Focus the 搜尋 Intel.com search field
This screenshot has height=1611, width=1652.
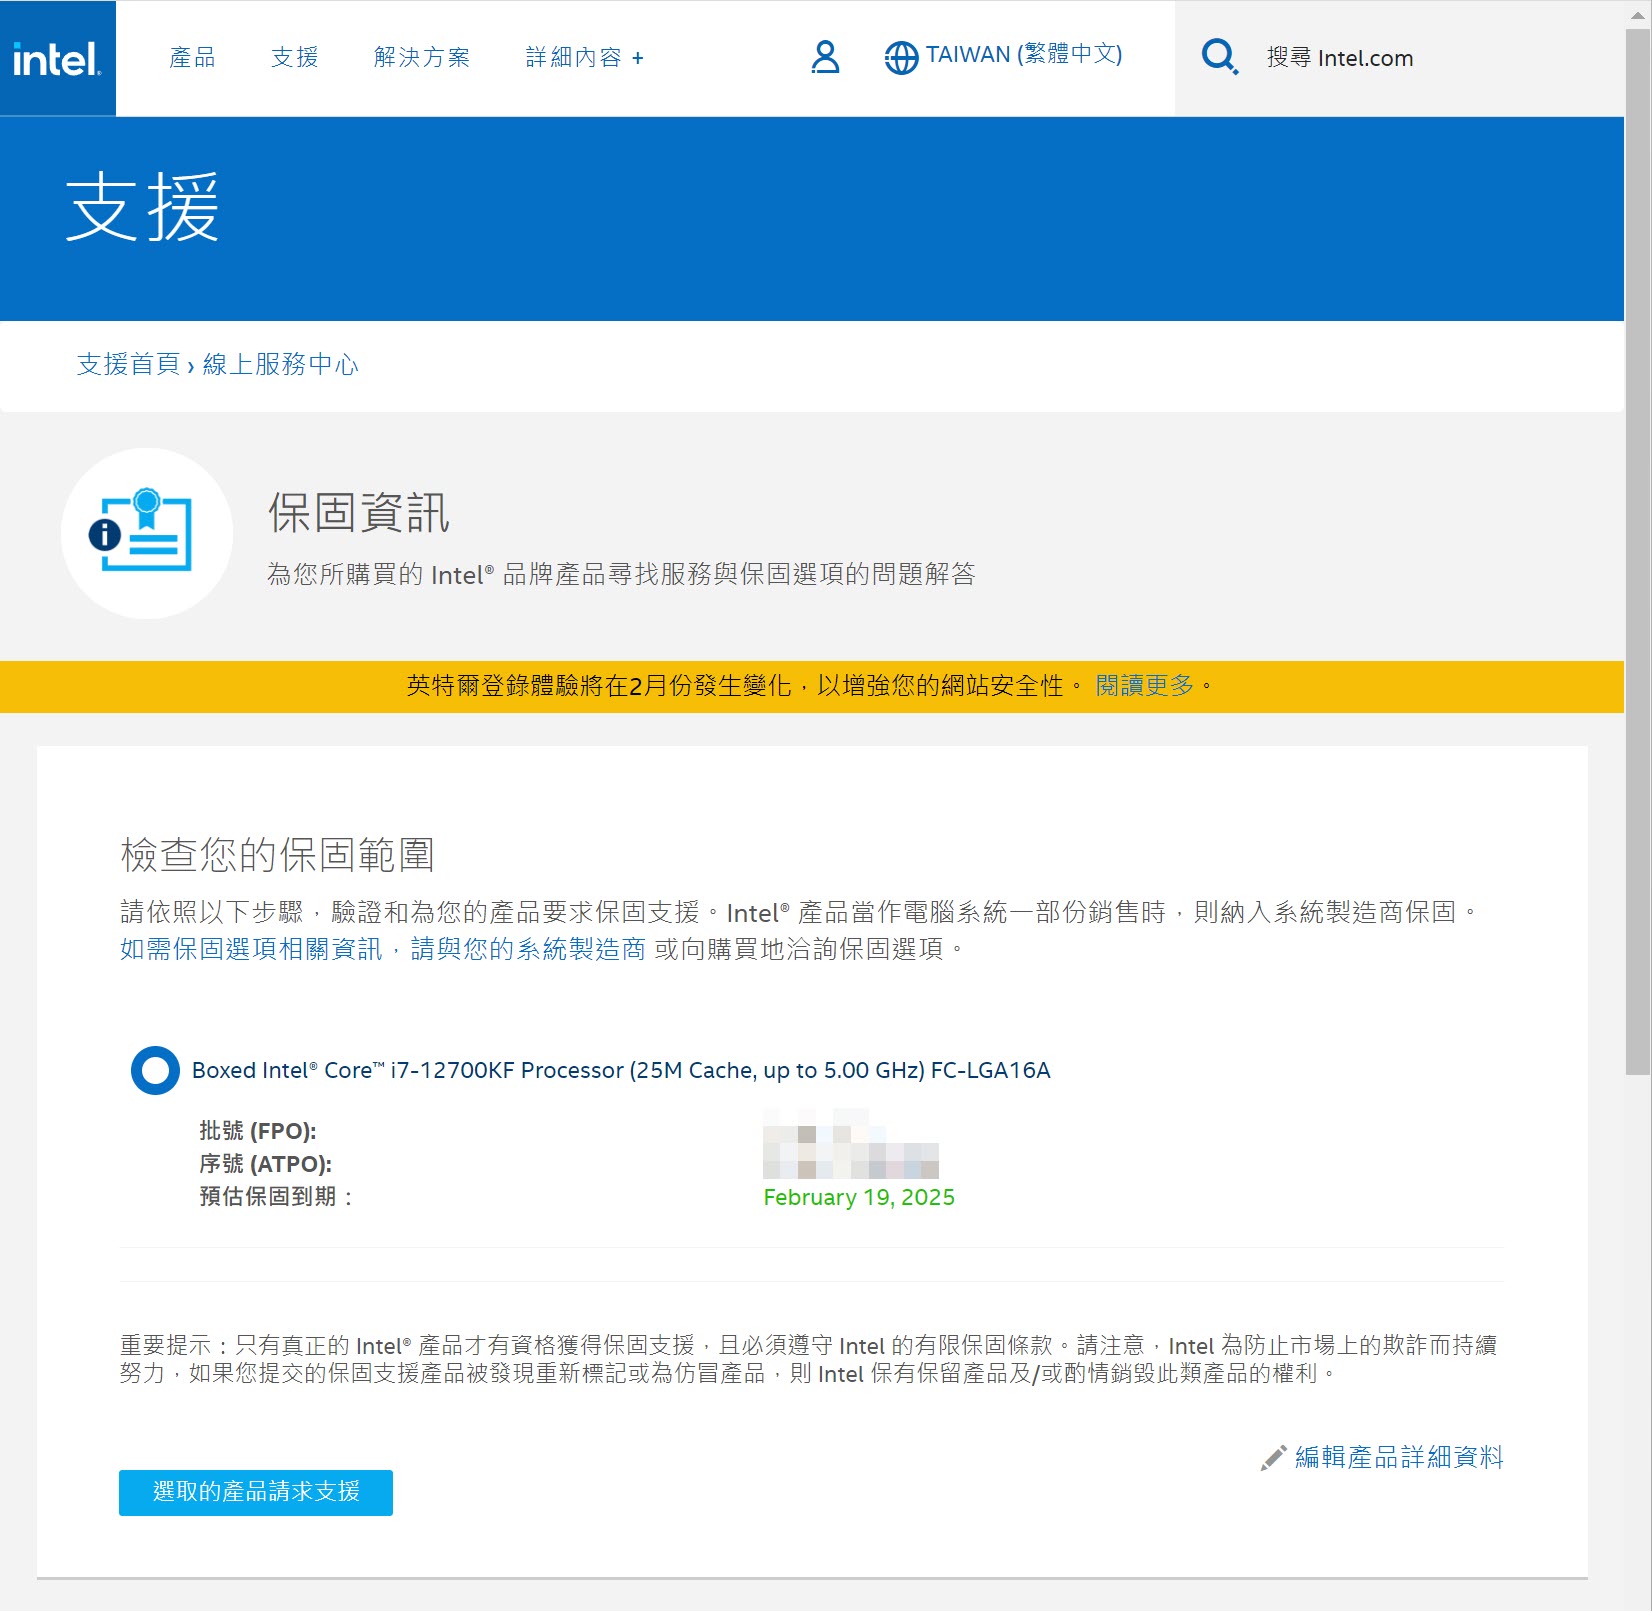[x=1400, y=58]
